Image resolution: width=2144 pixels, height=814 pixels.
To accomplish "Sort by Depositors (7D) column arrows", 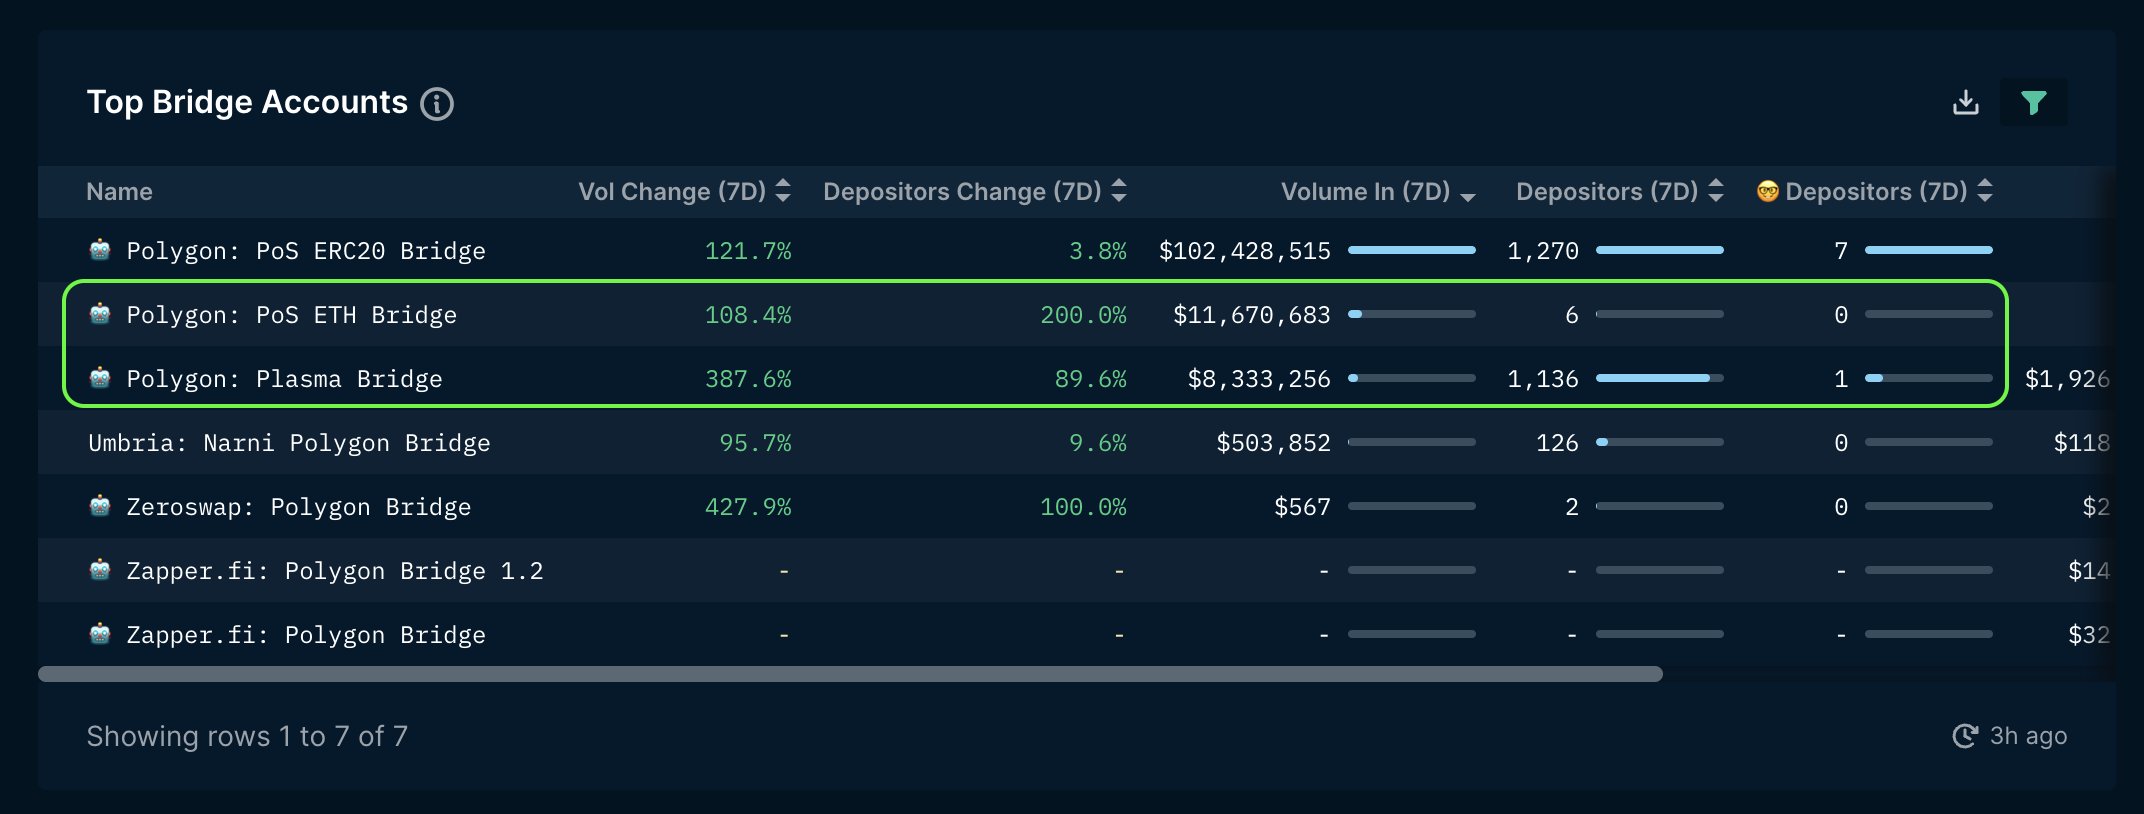I will (1716, 190).
